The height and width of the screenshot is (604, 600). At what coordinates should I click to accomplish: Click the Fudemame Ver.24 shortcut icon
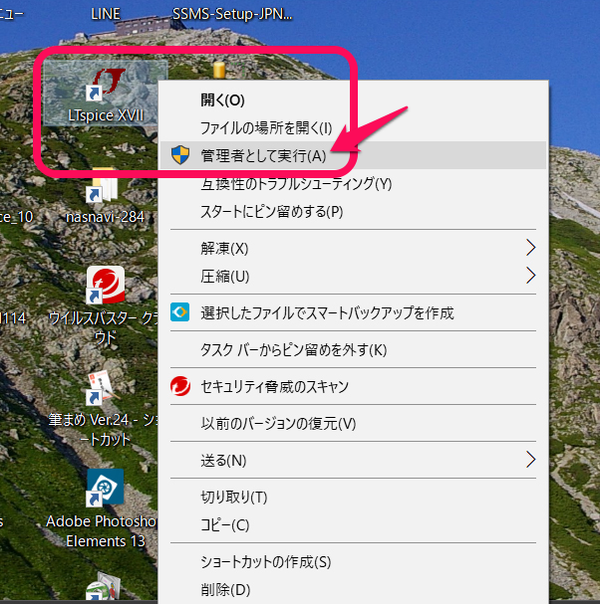pyautogui.click(x=104, y=387)
